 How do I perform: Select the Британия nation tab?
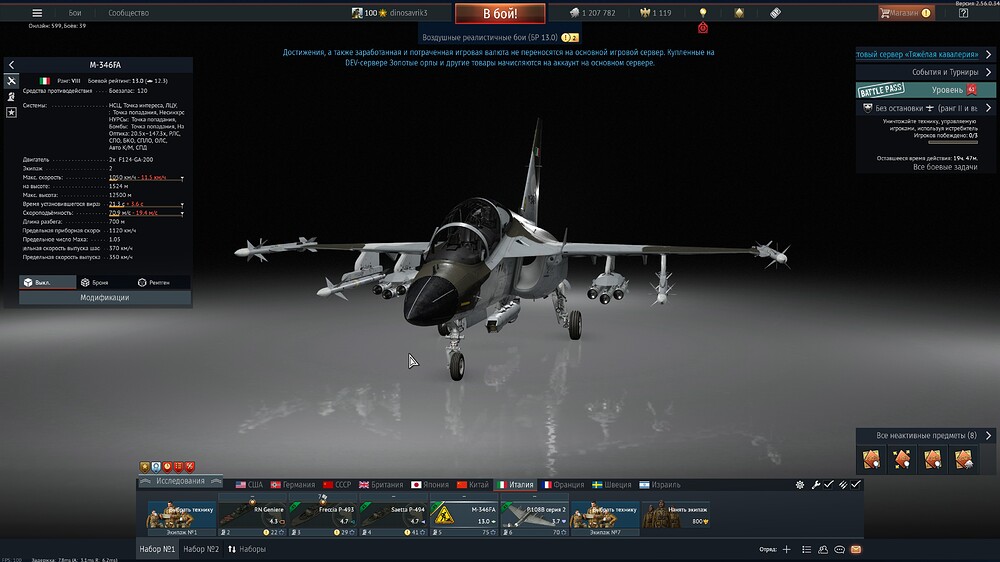point(381,485)
